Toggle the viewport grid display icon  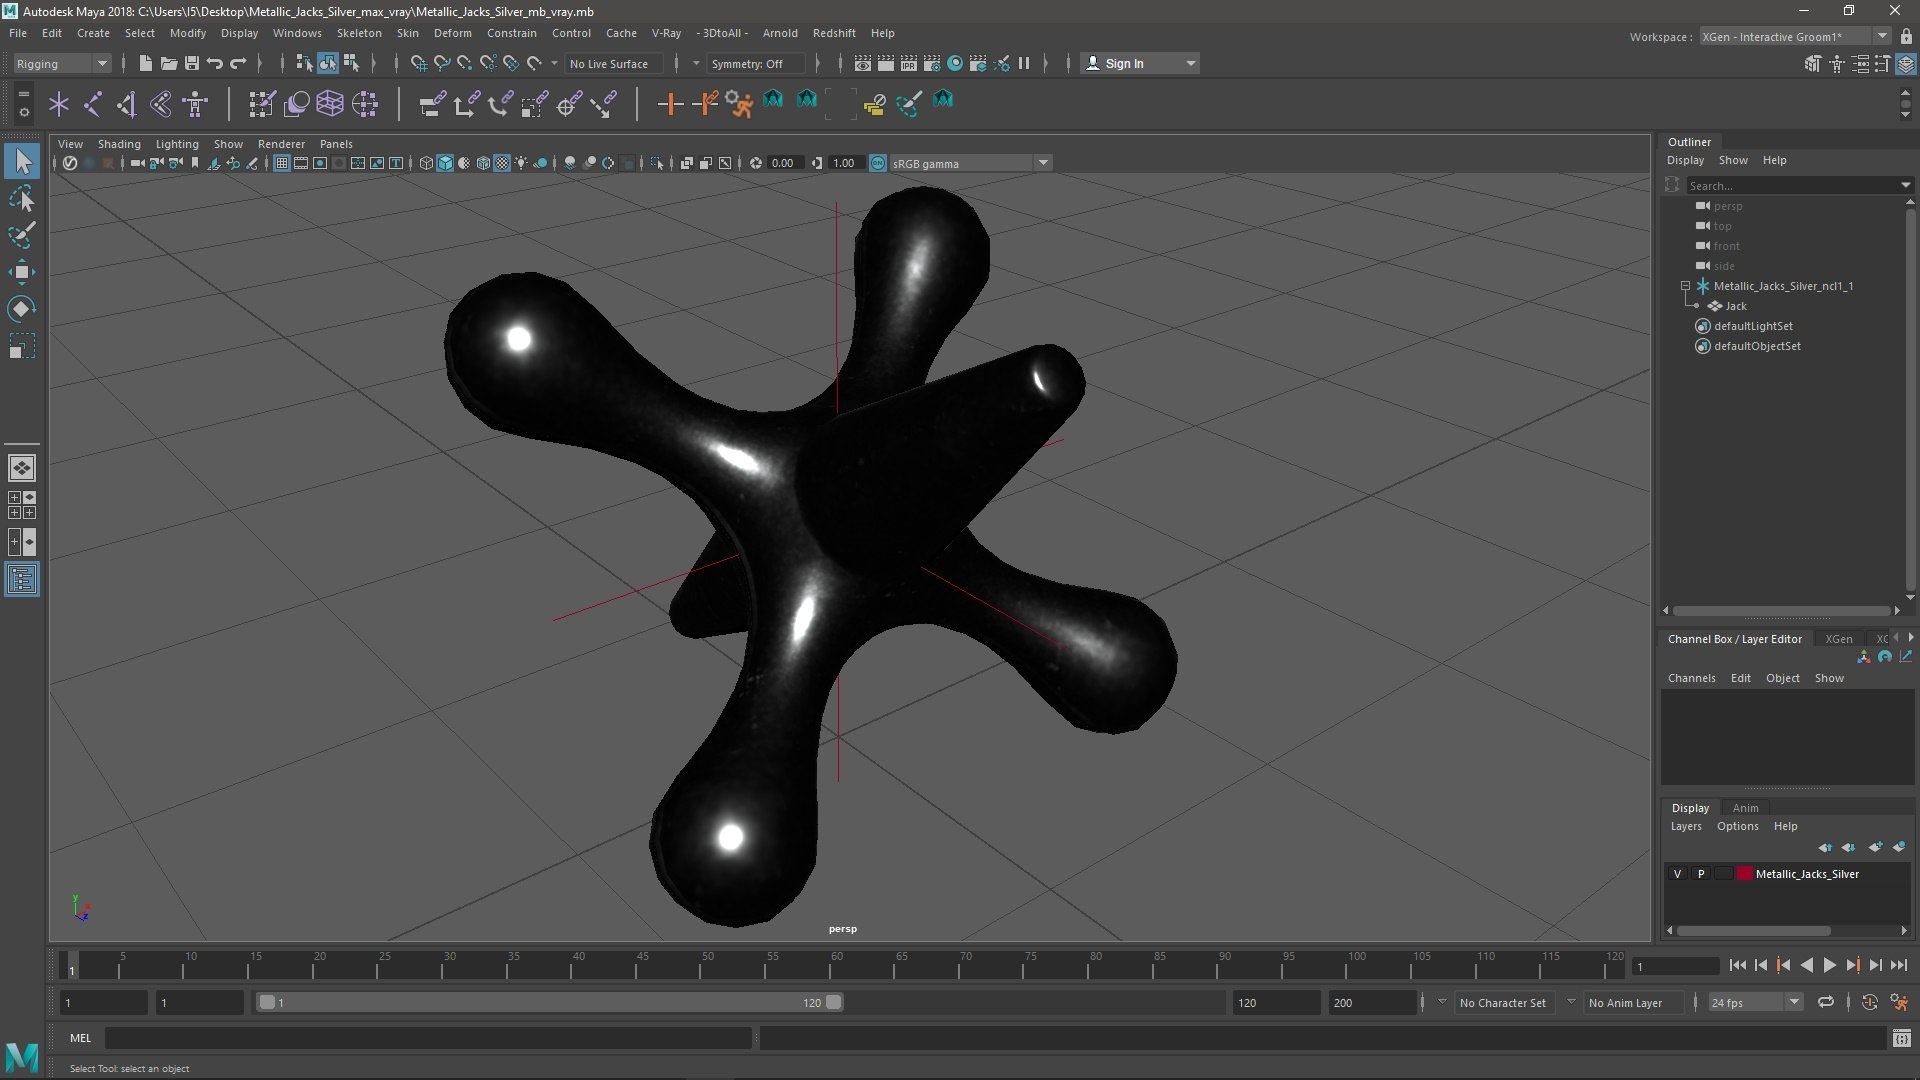[x=282, y=163]
